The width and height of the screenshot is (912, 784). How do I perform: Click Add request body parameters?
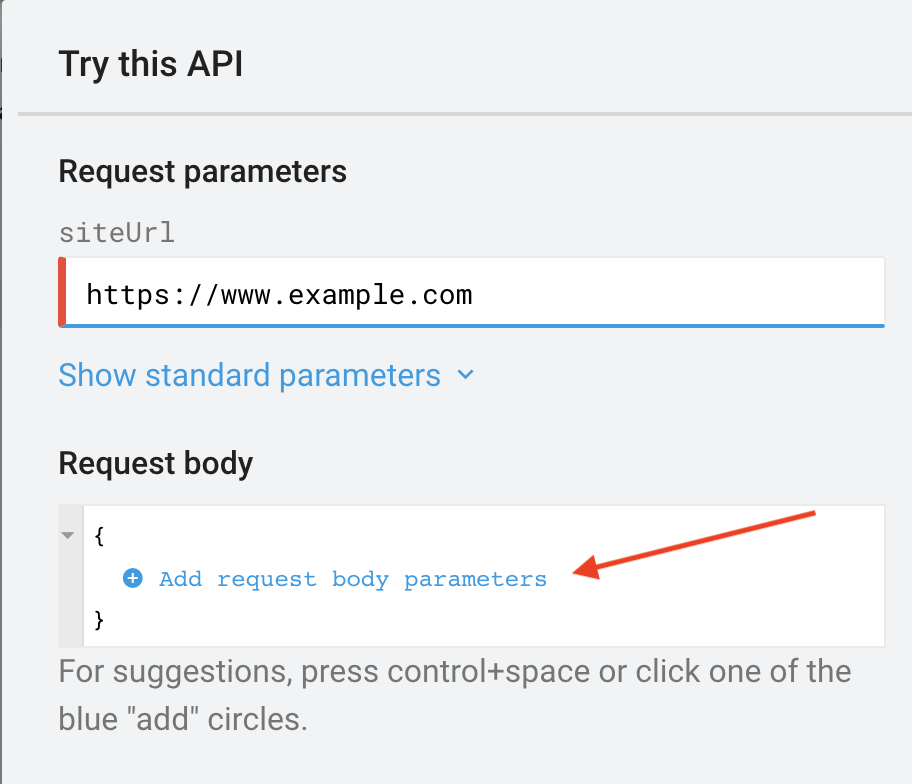click(x=352, y=579)
